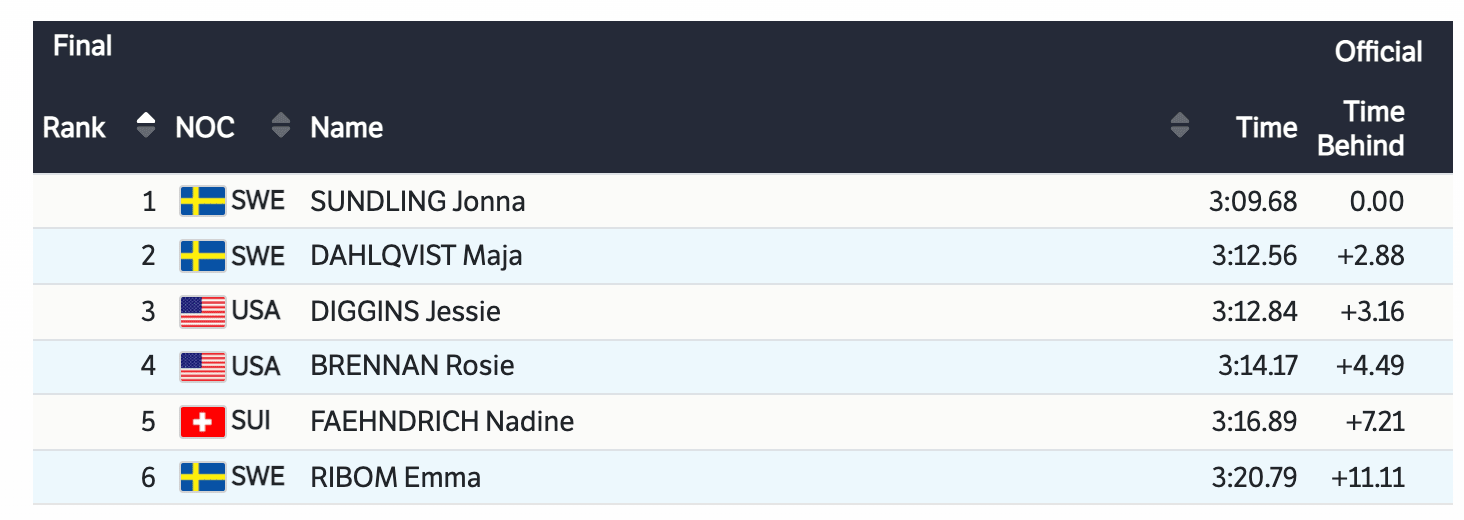Sort table by Rank using sort arrows
The height and width of the screenshot is (520, 1464).
(146, 127)
